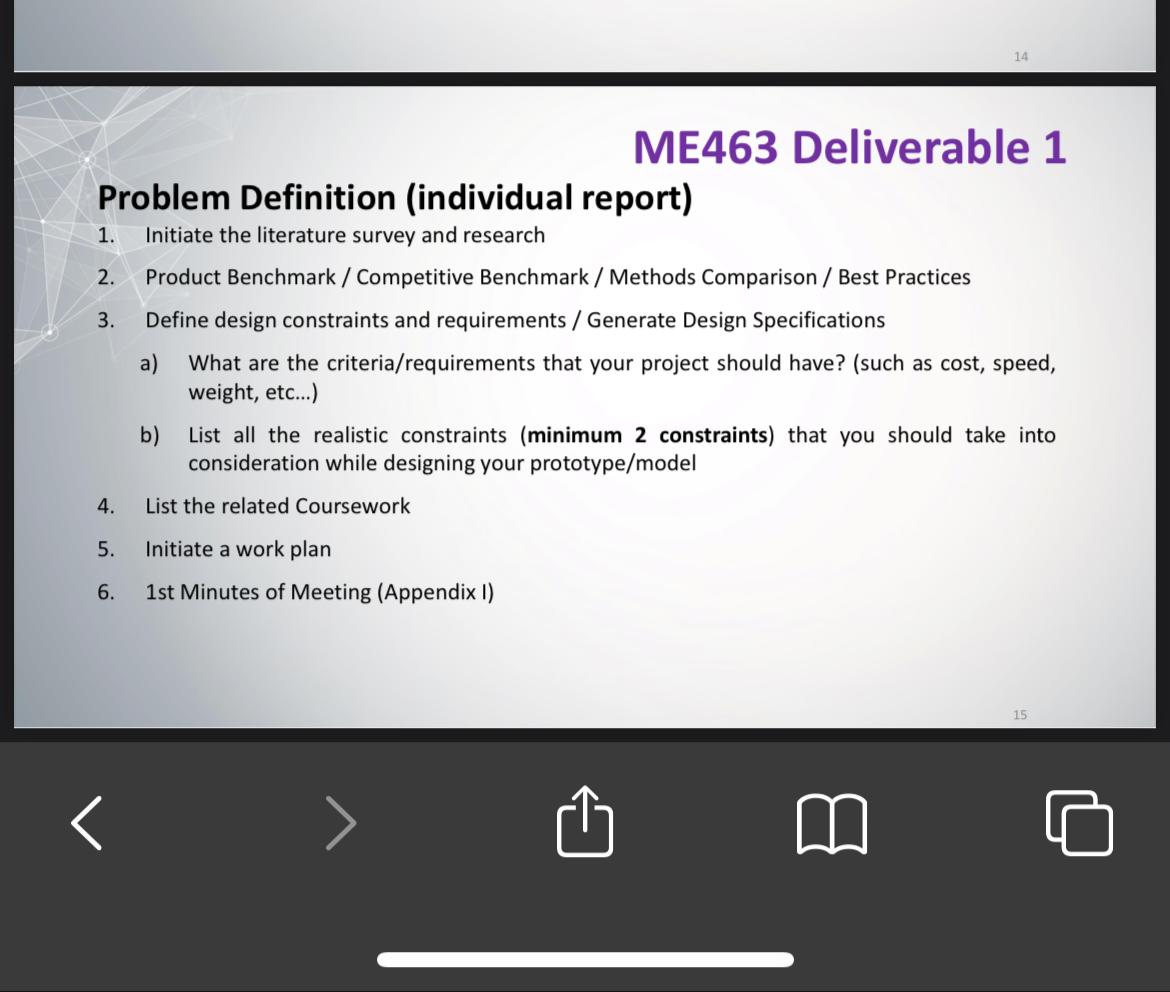The image size is (1170, 992).
Task: Tap the grayed-out forward arrow
Action: [x=341, y=822]
